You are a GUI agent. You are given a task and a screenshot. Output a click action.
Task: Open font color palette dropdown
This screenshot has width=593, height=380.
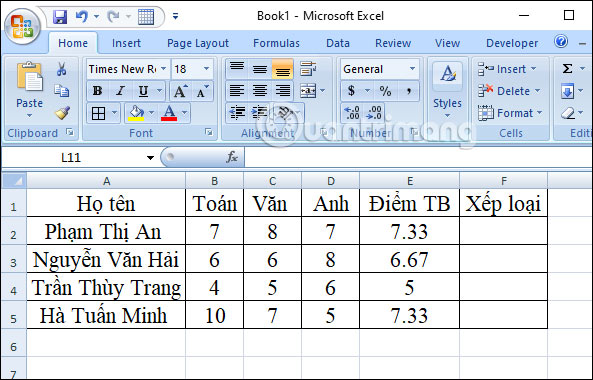point(185,113)
